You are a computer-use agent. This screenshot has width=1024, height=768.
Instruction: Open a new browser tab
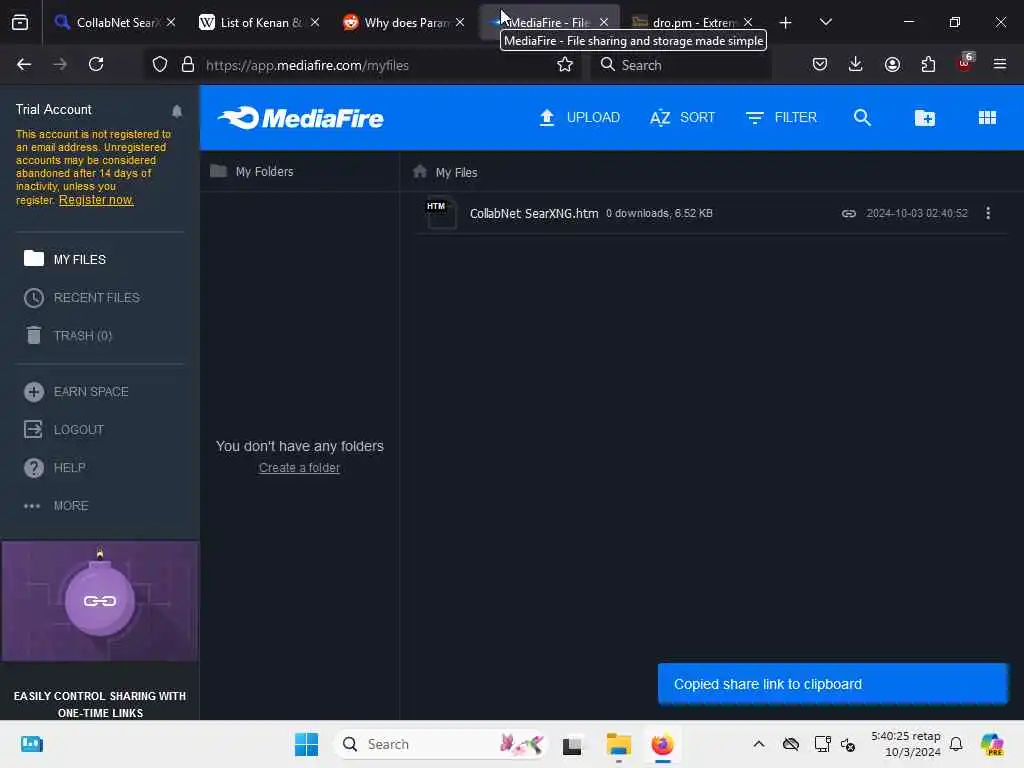tap(785, 23)
